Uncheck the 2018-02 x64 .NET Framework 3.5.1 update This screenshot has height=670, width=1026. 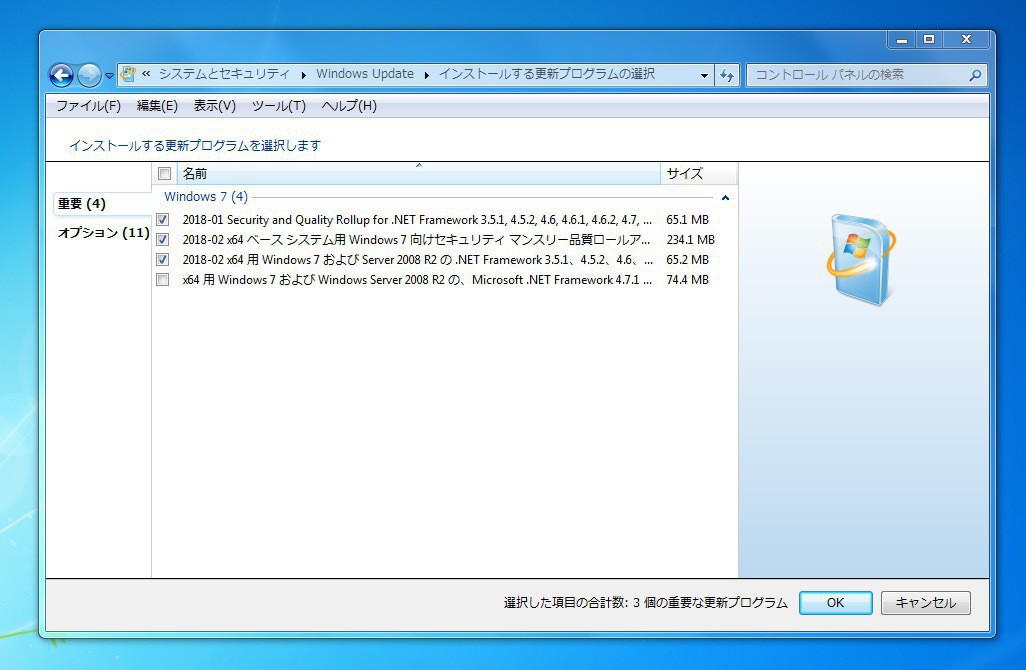tap(163, 260)
